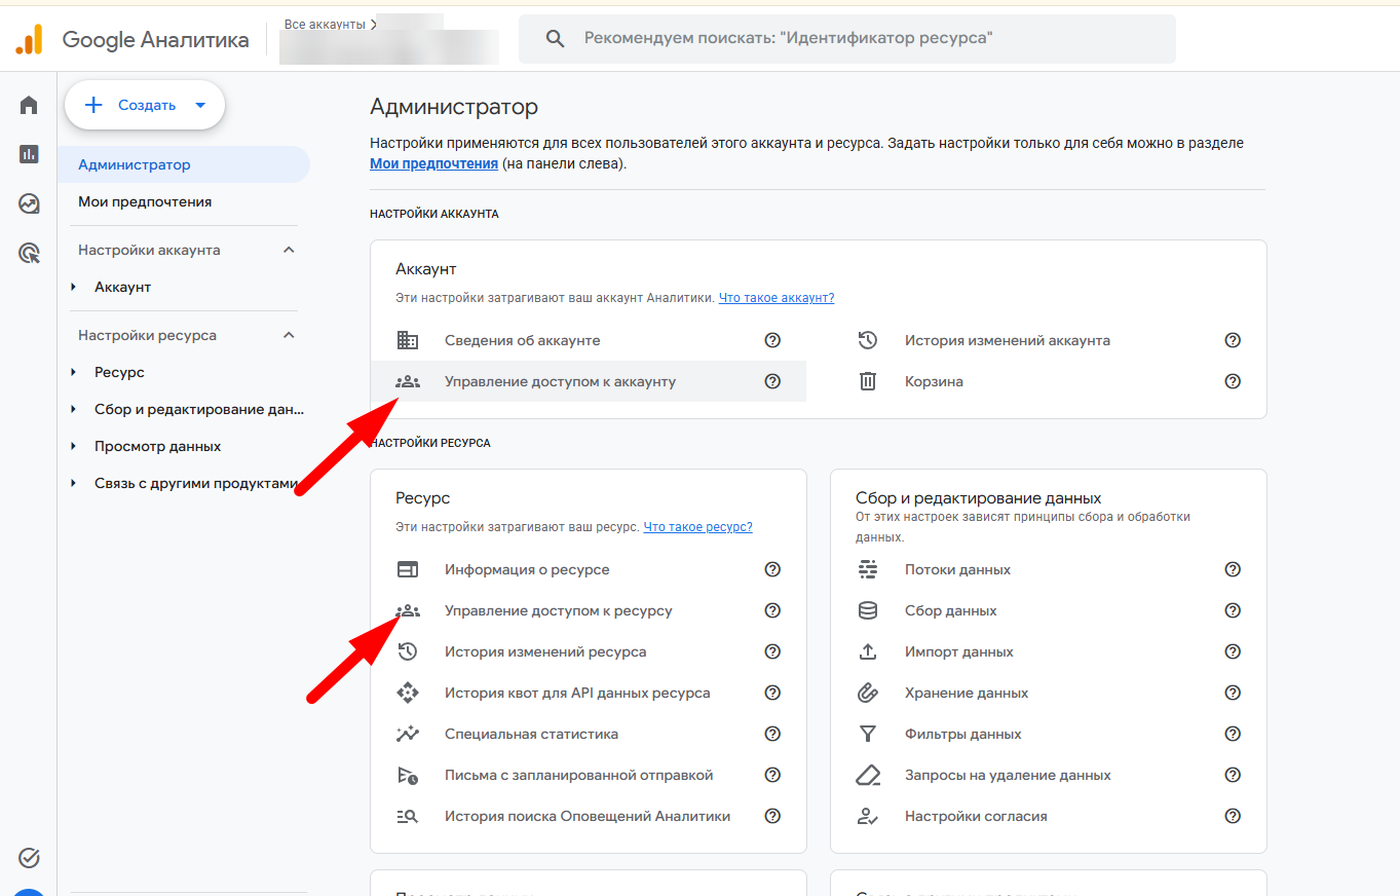The image size is (1400, 896).
Task: Follow the Что такое аккаунт? link
Action: click(776, 298)
